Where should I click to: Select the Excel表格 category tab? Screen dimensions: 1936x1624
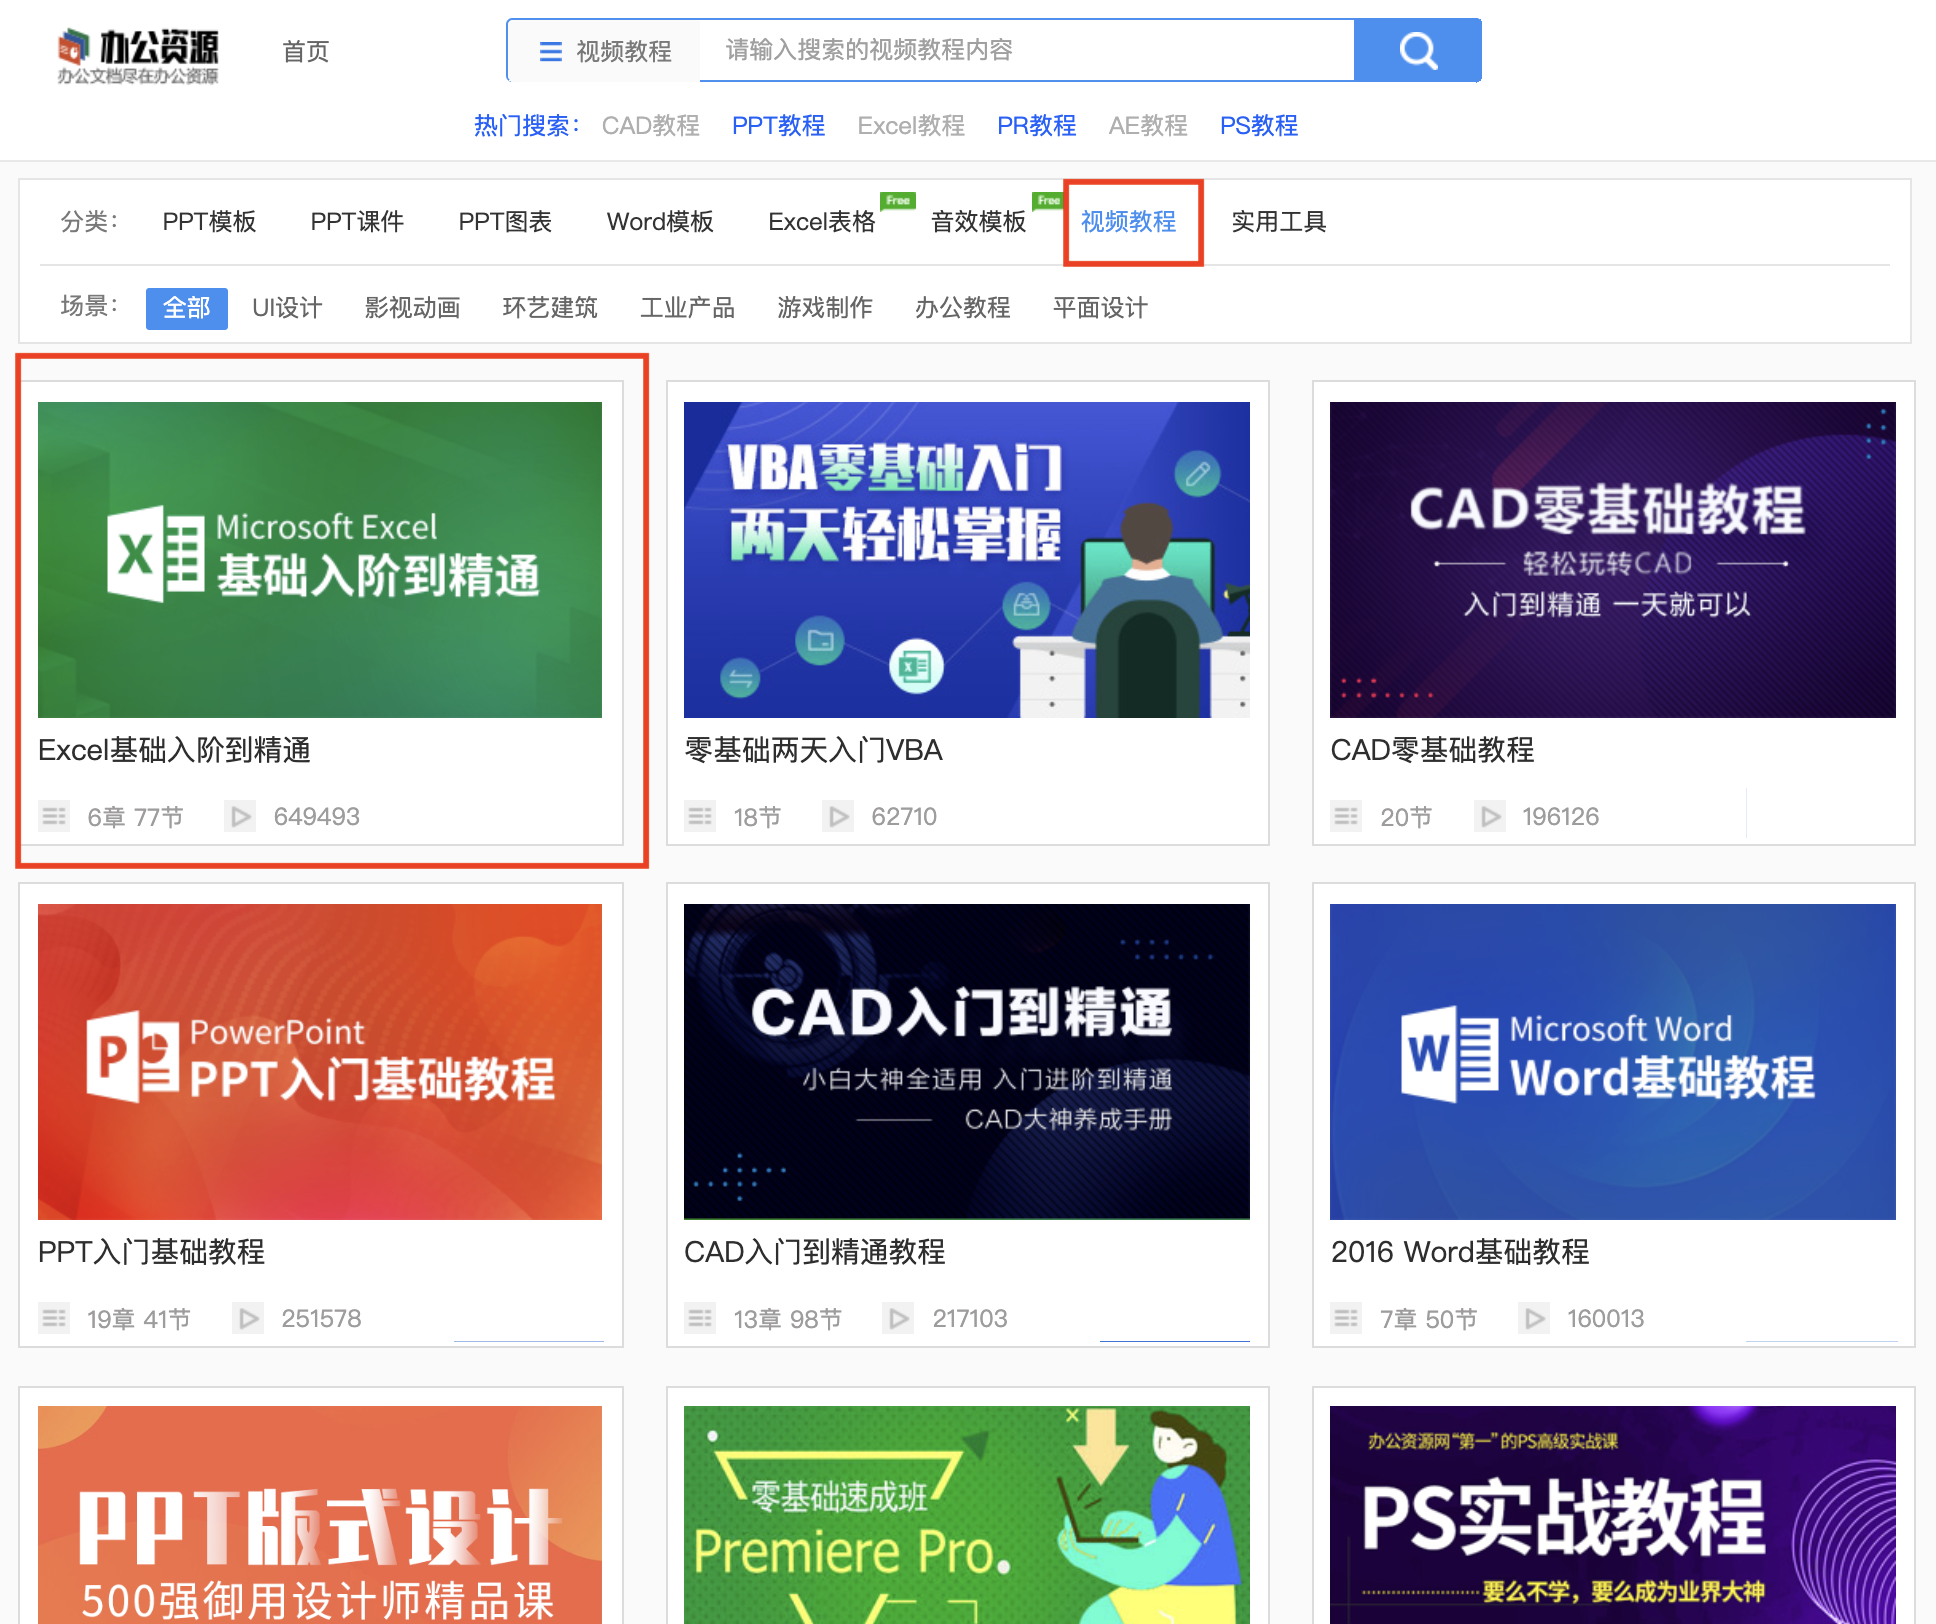click(821, 222)
